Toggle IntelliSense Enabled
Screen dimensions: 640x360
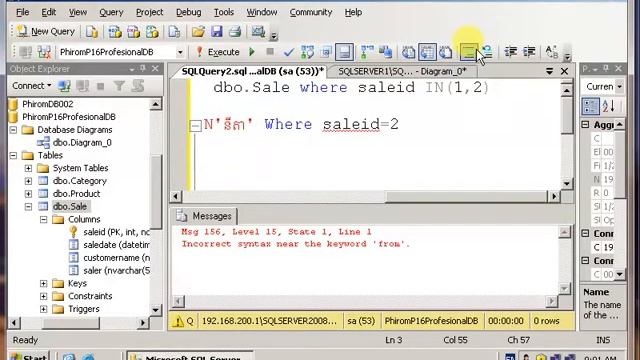344,52
